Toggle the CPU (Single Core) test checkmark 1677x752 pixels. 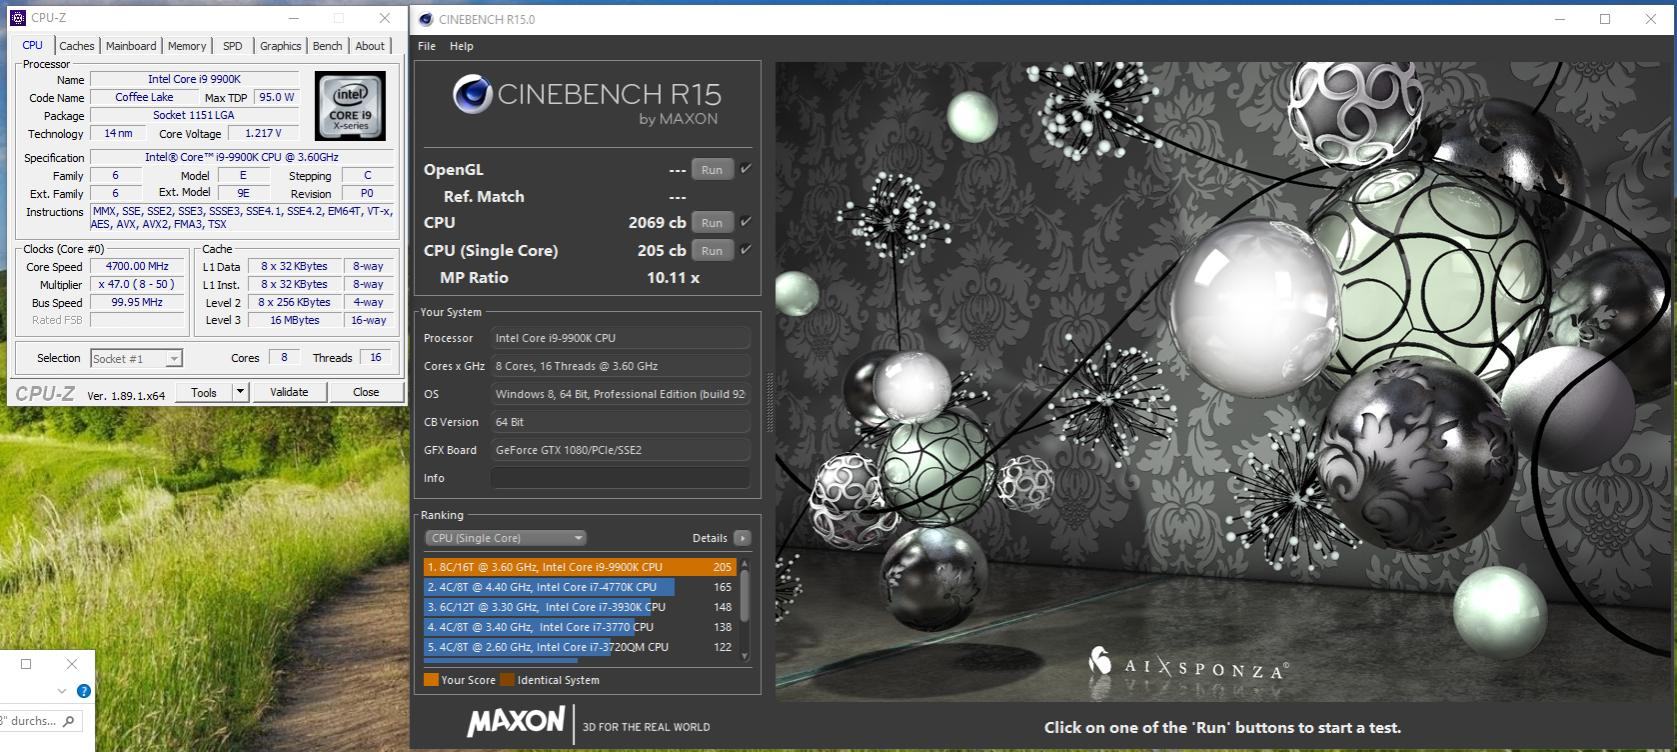click(x=746, y=250)
